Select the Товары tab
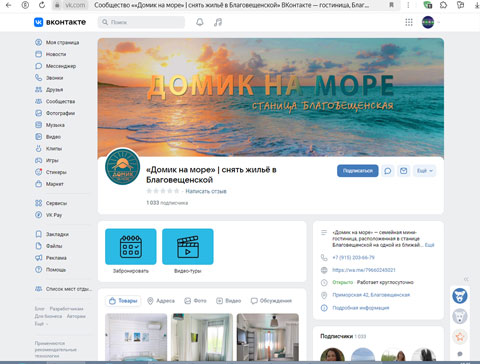480x364 pixels. [123, 301]
